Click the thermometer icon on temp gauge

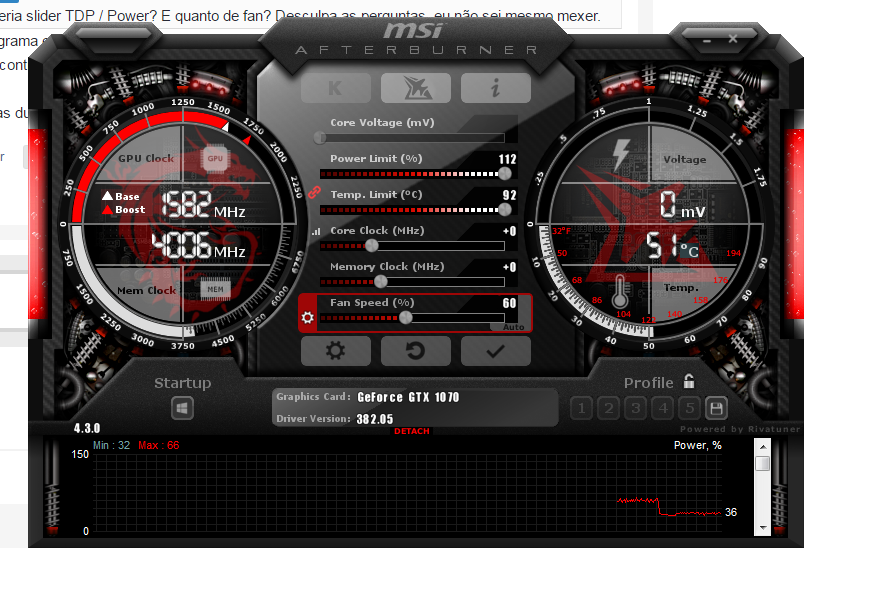(620, 292)
